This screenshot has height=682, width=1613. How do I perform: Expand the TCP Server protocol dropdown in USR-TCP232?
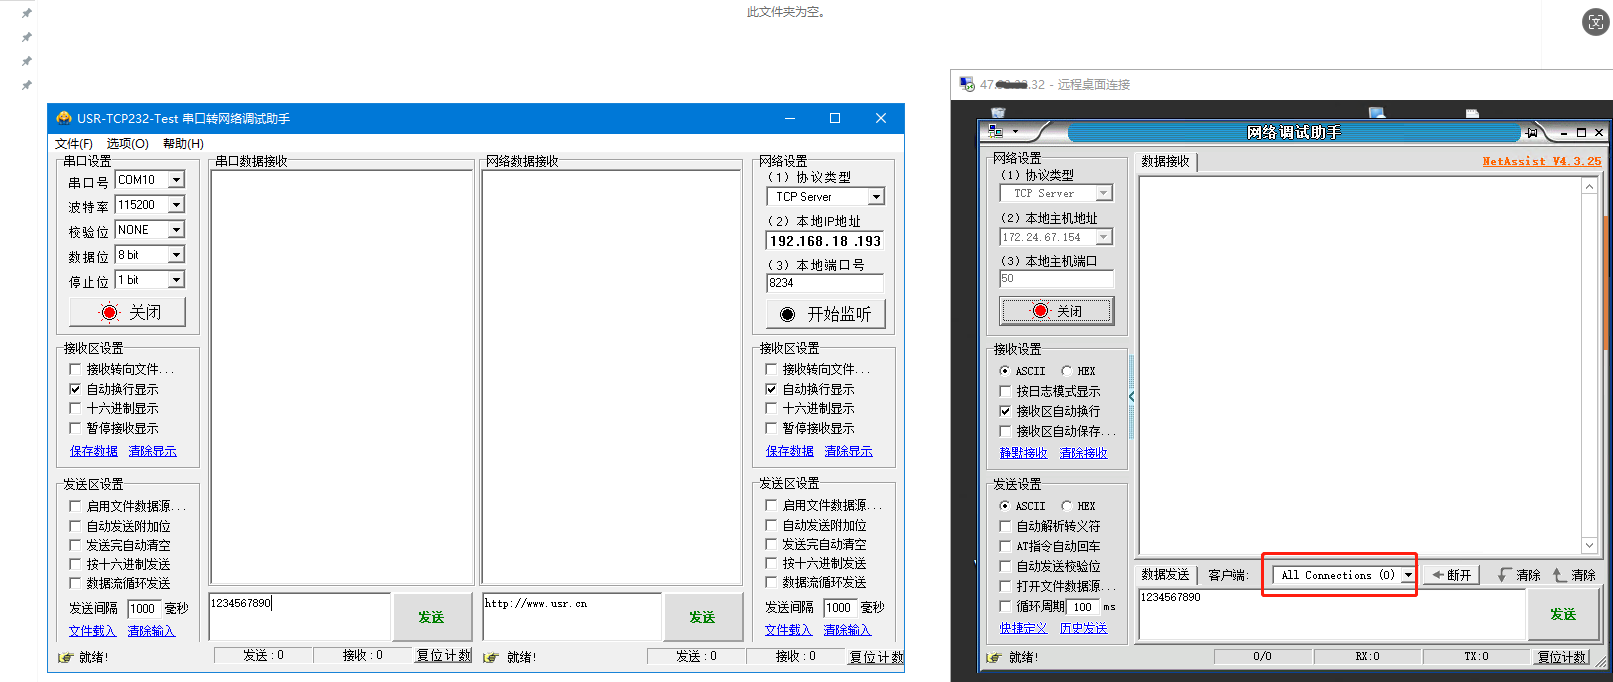[x=876, y=197]
